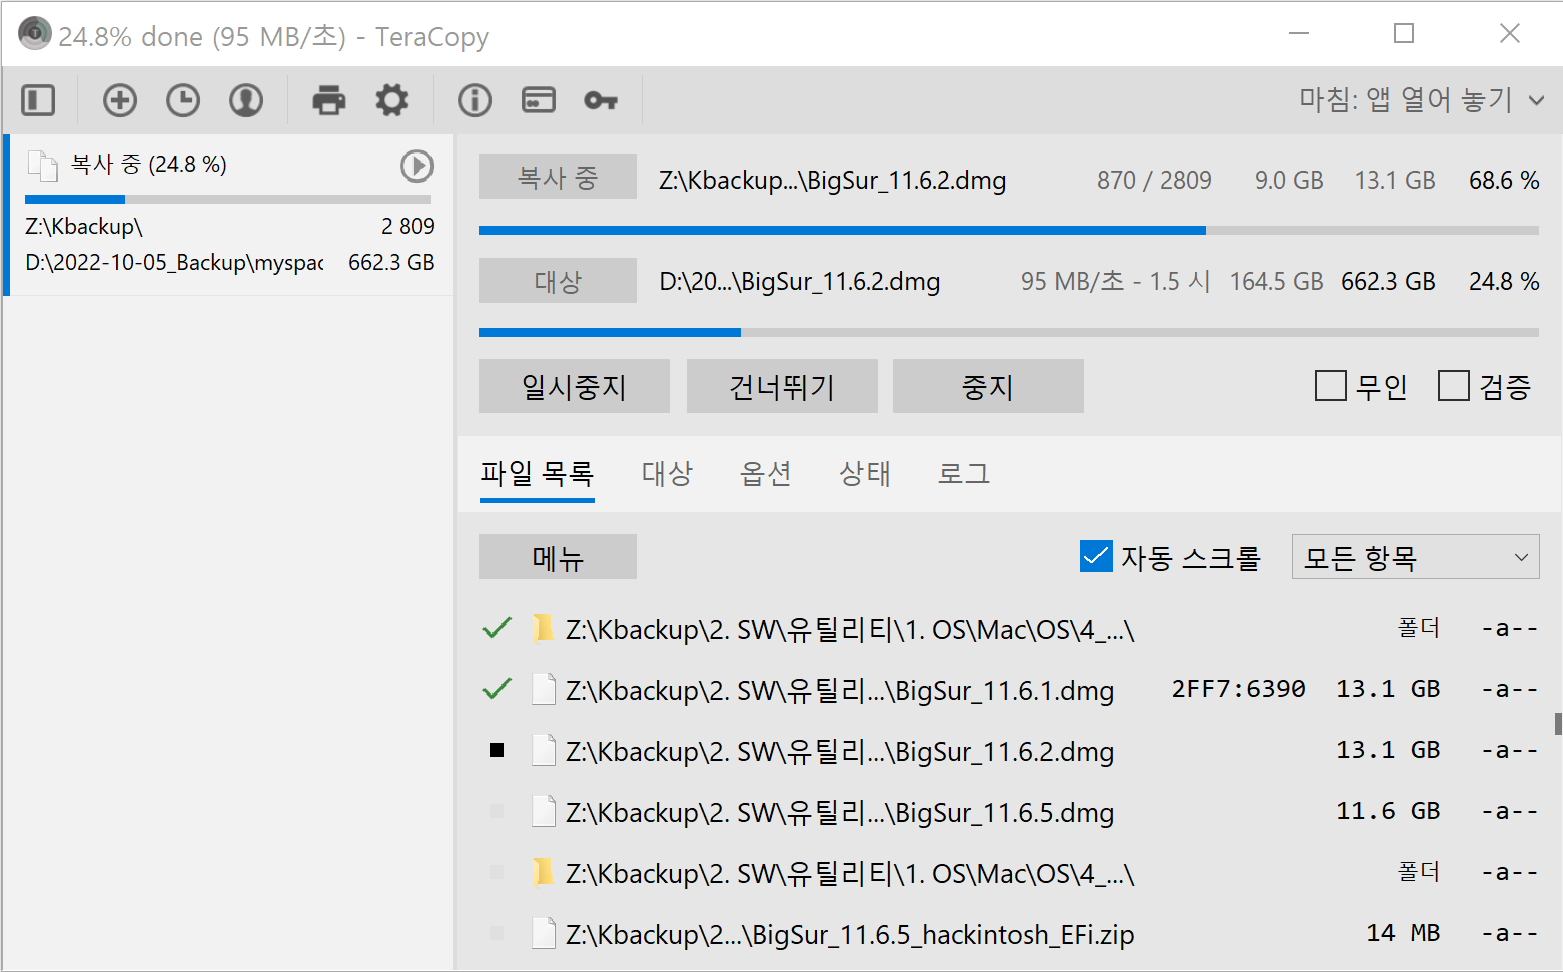Click the 95 MB/초 - 1.5 시 speed text
Image resolution: width=1563 pixels, height=972 pixels.
(x=1115, y=281)
